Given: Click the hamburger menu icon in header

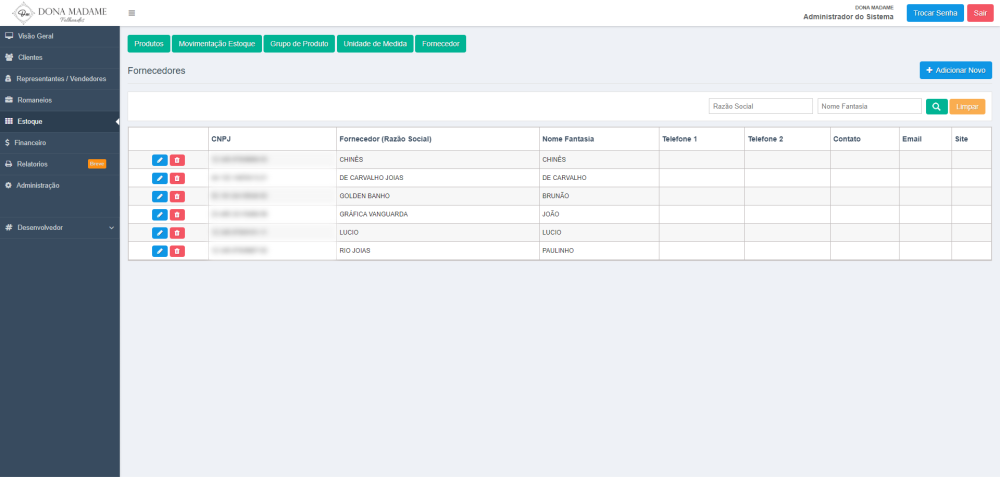Looking at the screenshot, I should [x=132, y=13].
